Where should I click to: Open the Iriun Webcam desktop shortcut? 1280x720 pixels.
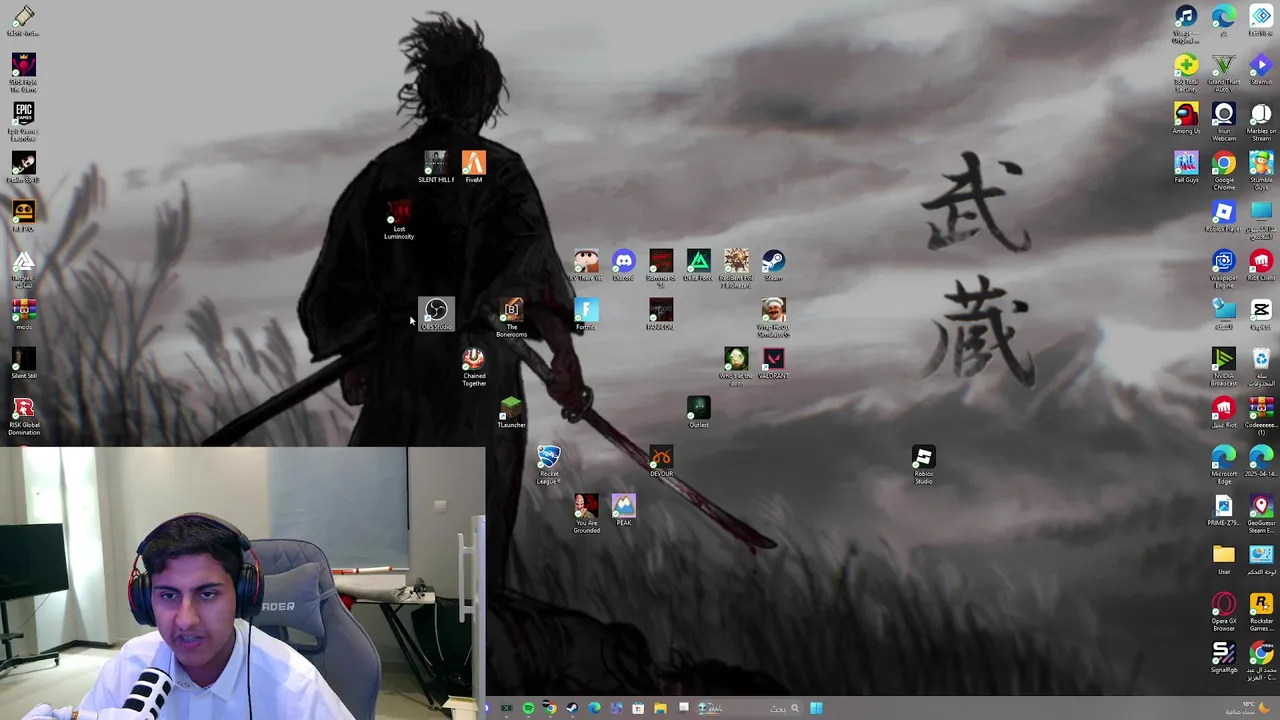[x=1224, y=122]
